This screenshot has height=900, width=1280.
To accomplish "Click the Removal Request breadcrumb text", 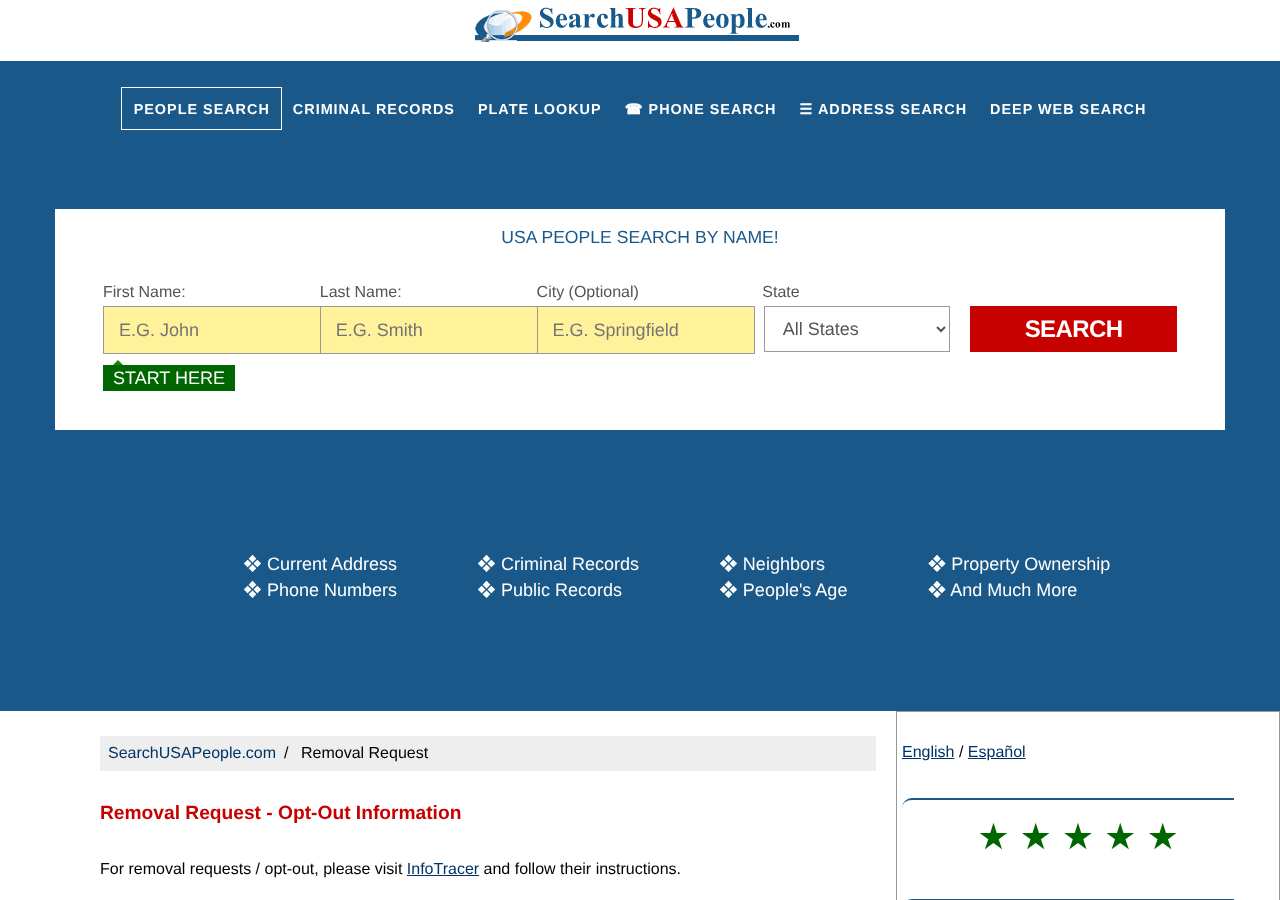I will (x=364, y=753).
